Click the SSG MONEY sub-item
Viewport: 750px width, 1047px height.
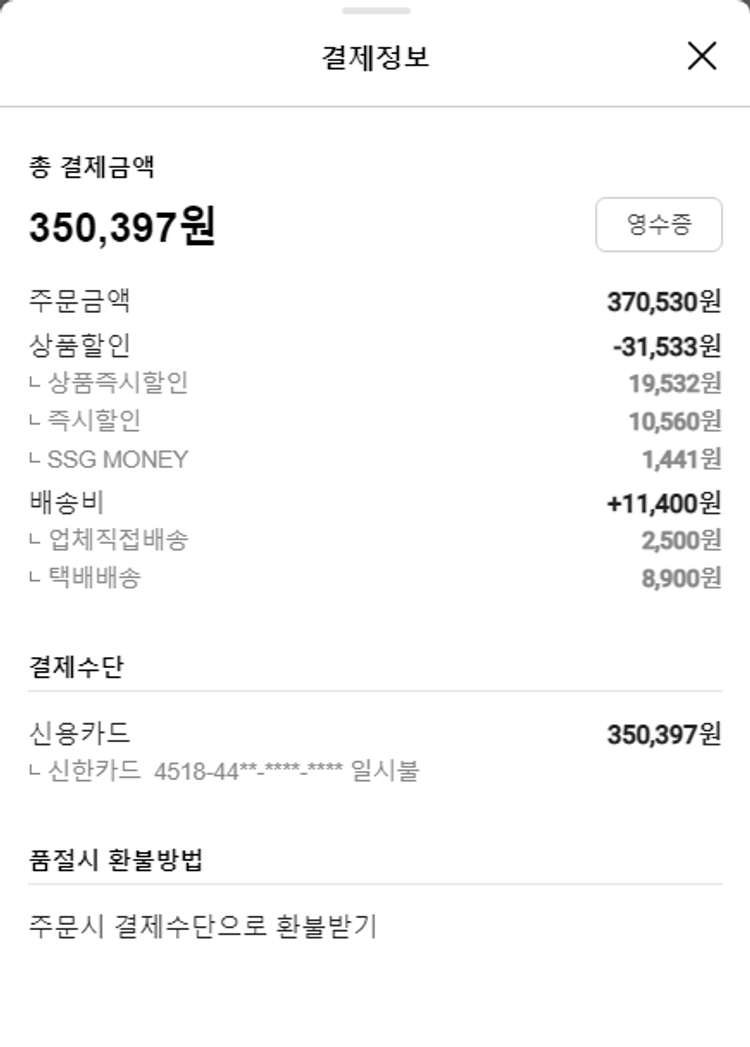(x=116, y=460)
